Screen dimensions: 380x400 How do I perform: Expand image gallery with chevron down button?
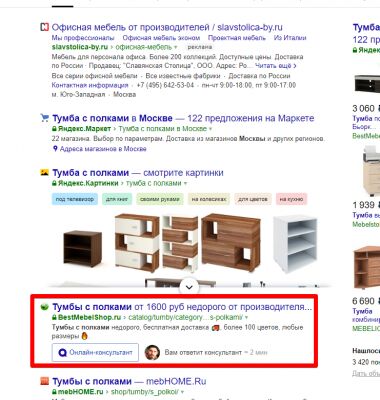(189, 287)
